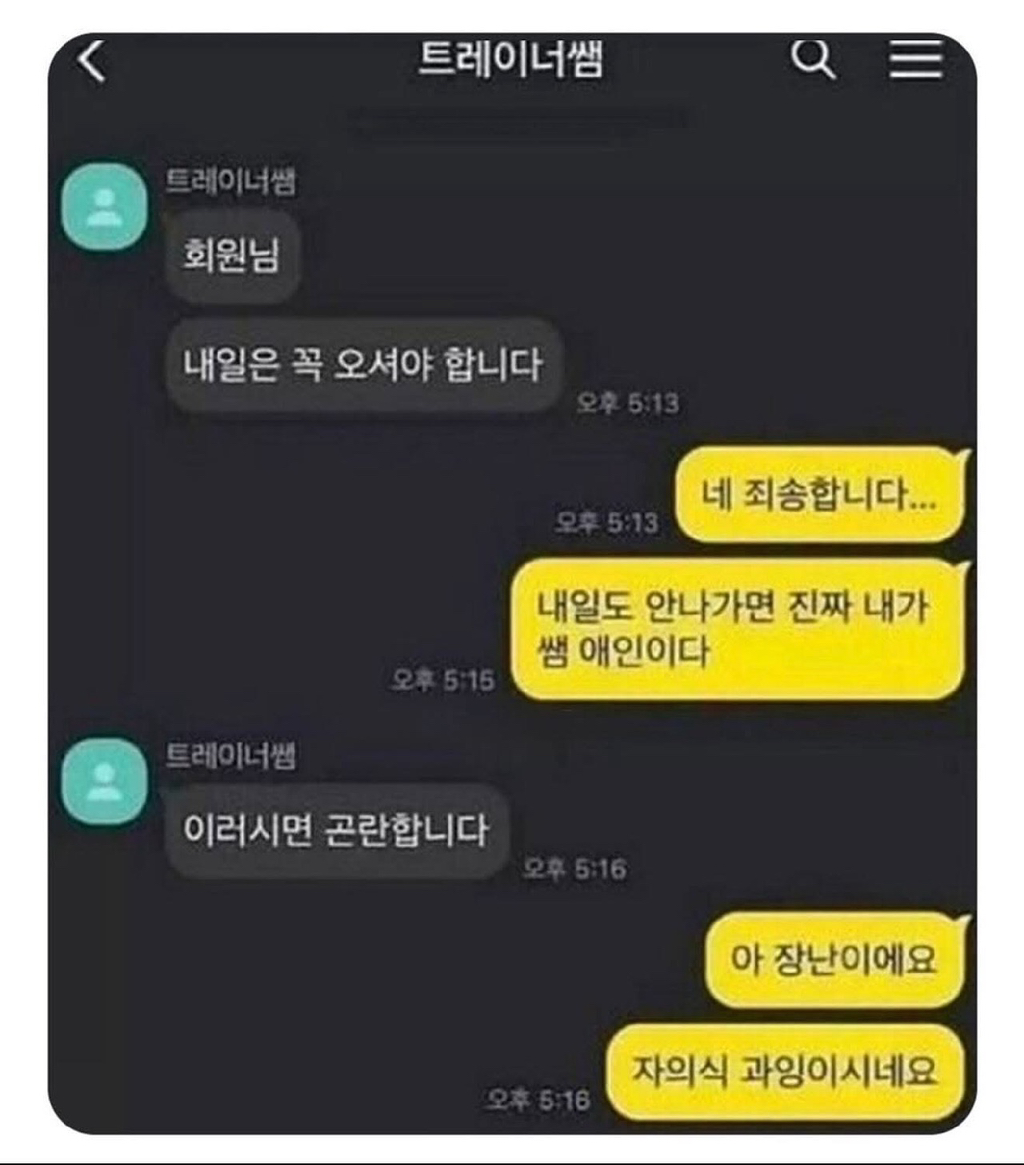Select the chat title 트레이너쌤
The width and height of the screenshot is (1024, 1165).
[511, 58]
